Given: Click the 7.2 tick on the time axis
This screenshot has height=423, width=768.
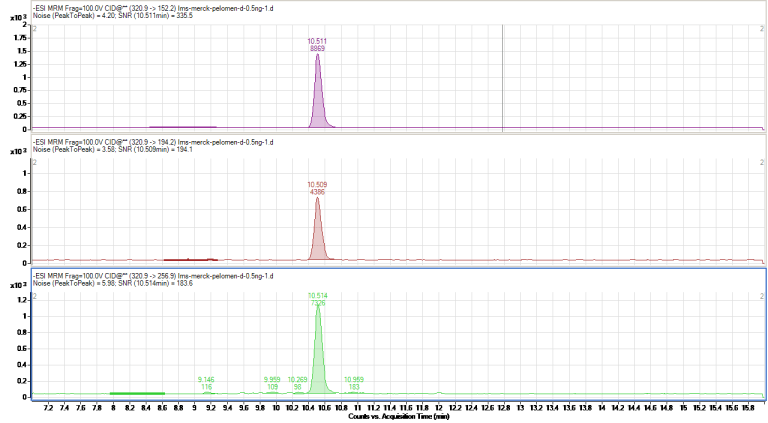Looking at the screenshot, I should tap(48, 407).
